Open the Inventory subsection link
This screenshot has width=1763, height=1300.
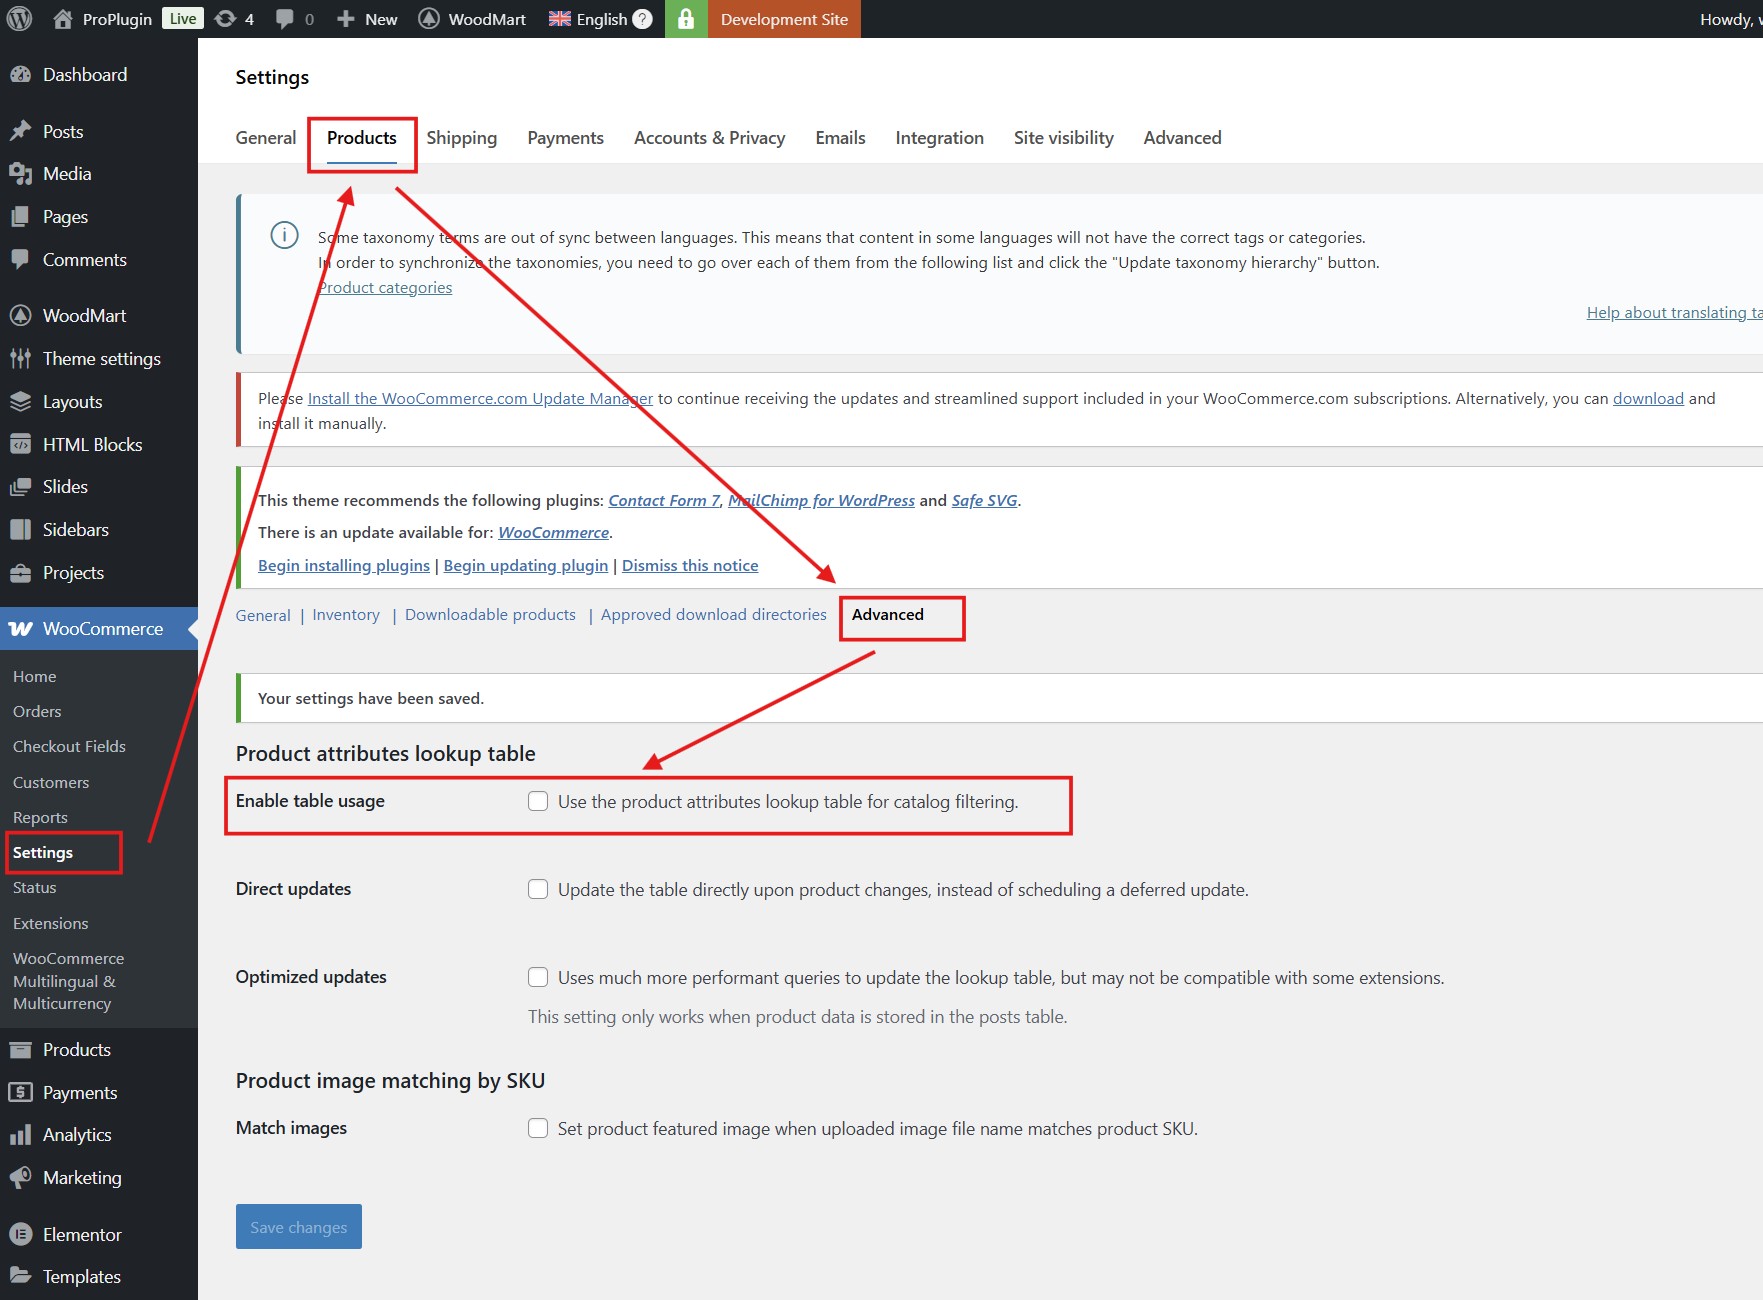(x=346, y=615)
